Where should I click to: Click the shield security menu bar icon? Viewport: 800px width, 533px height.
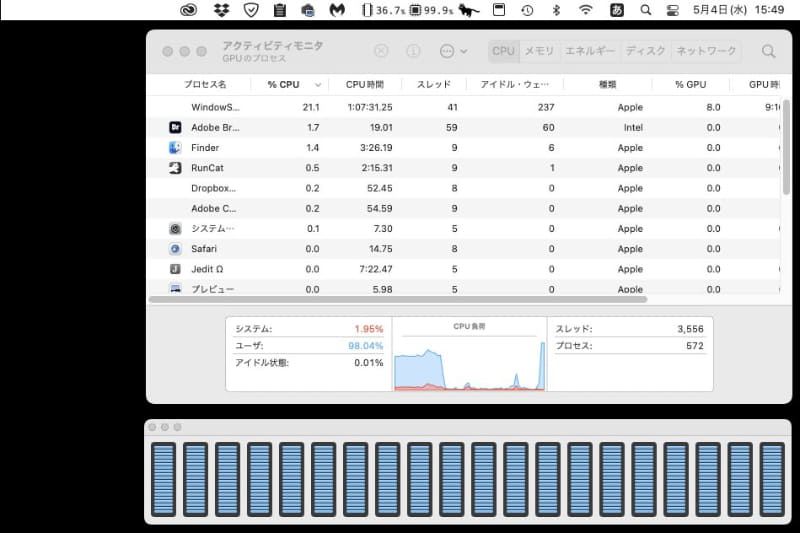[x=251, y=10]
